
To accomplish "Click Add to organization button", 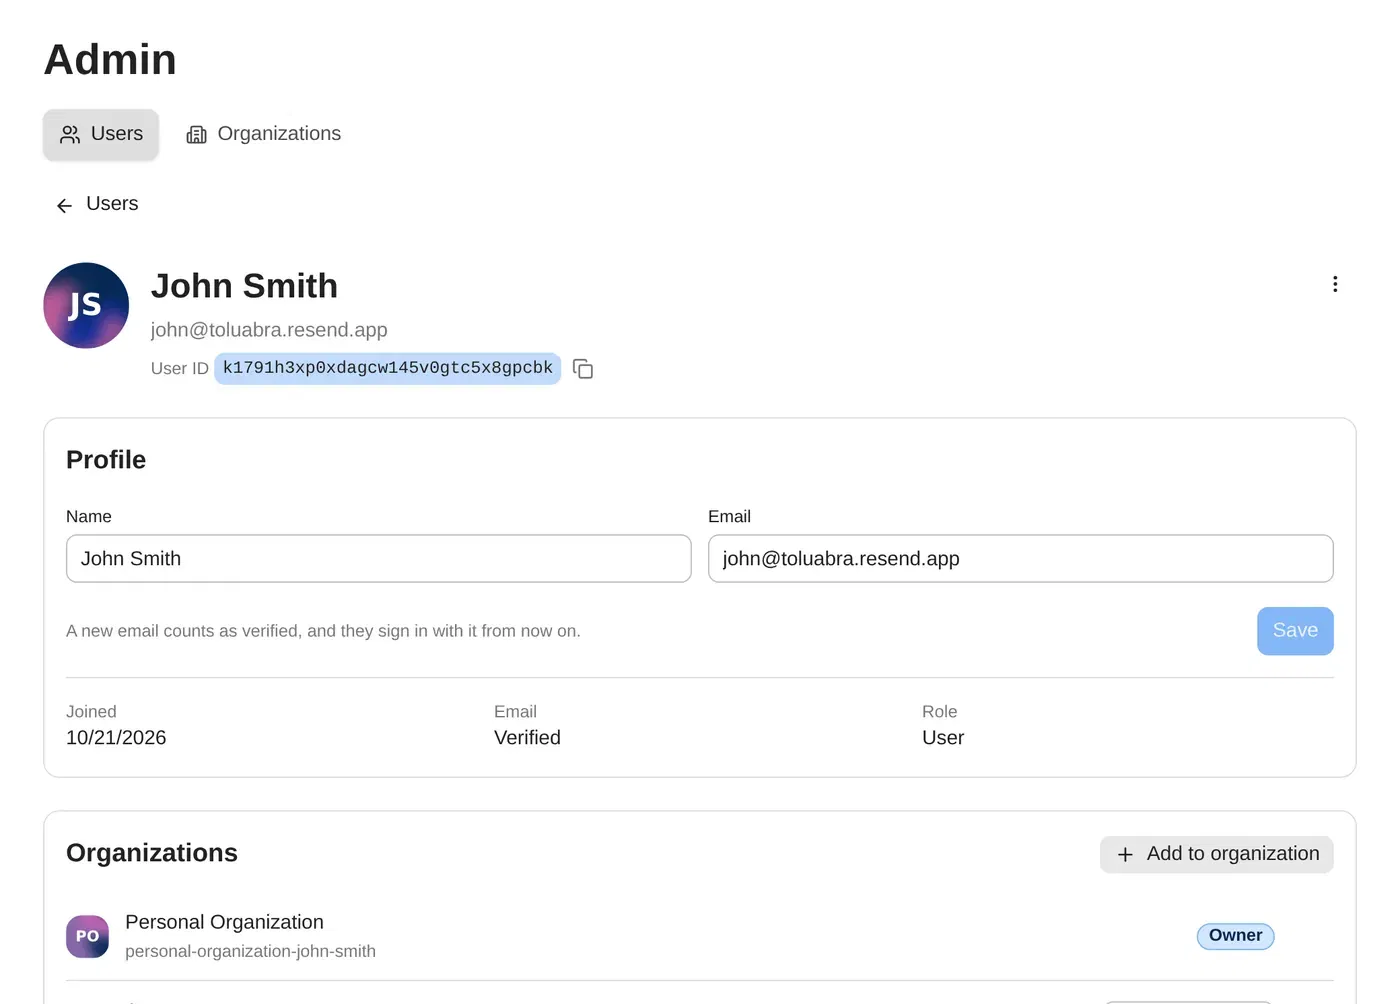I will tap(1217, 854).
